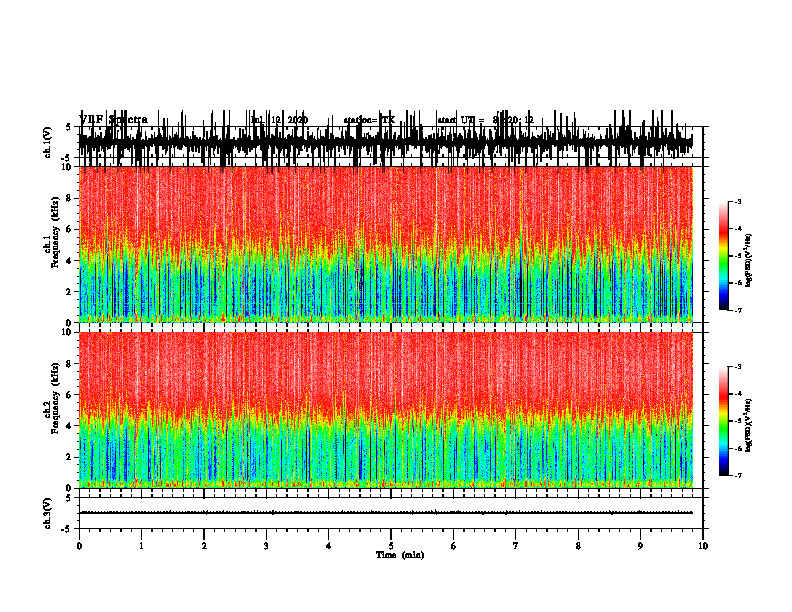Click the ch.1 log(PSD) colorbar label
Image resolution: width=792 pixels, height=612 pixels.
(749, 261)
